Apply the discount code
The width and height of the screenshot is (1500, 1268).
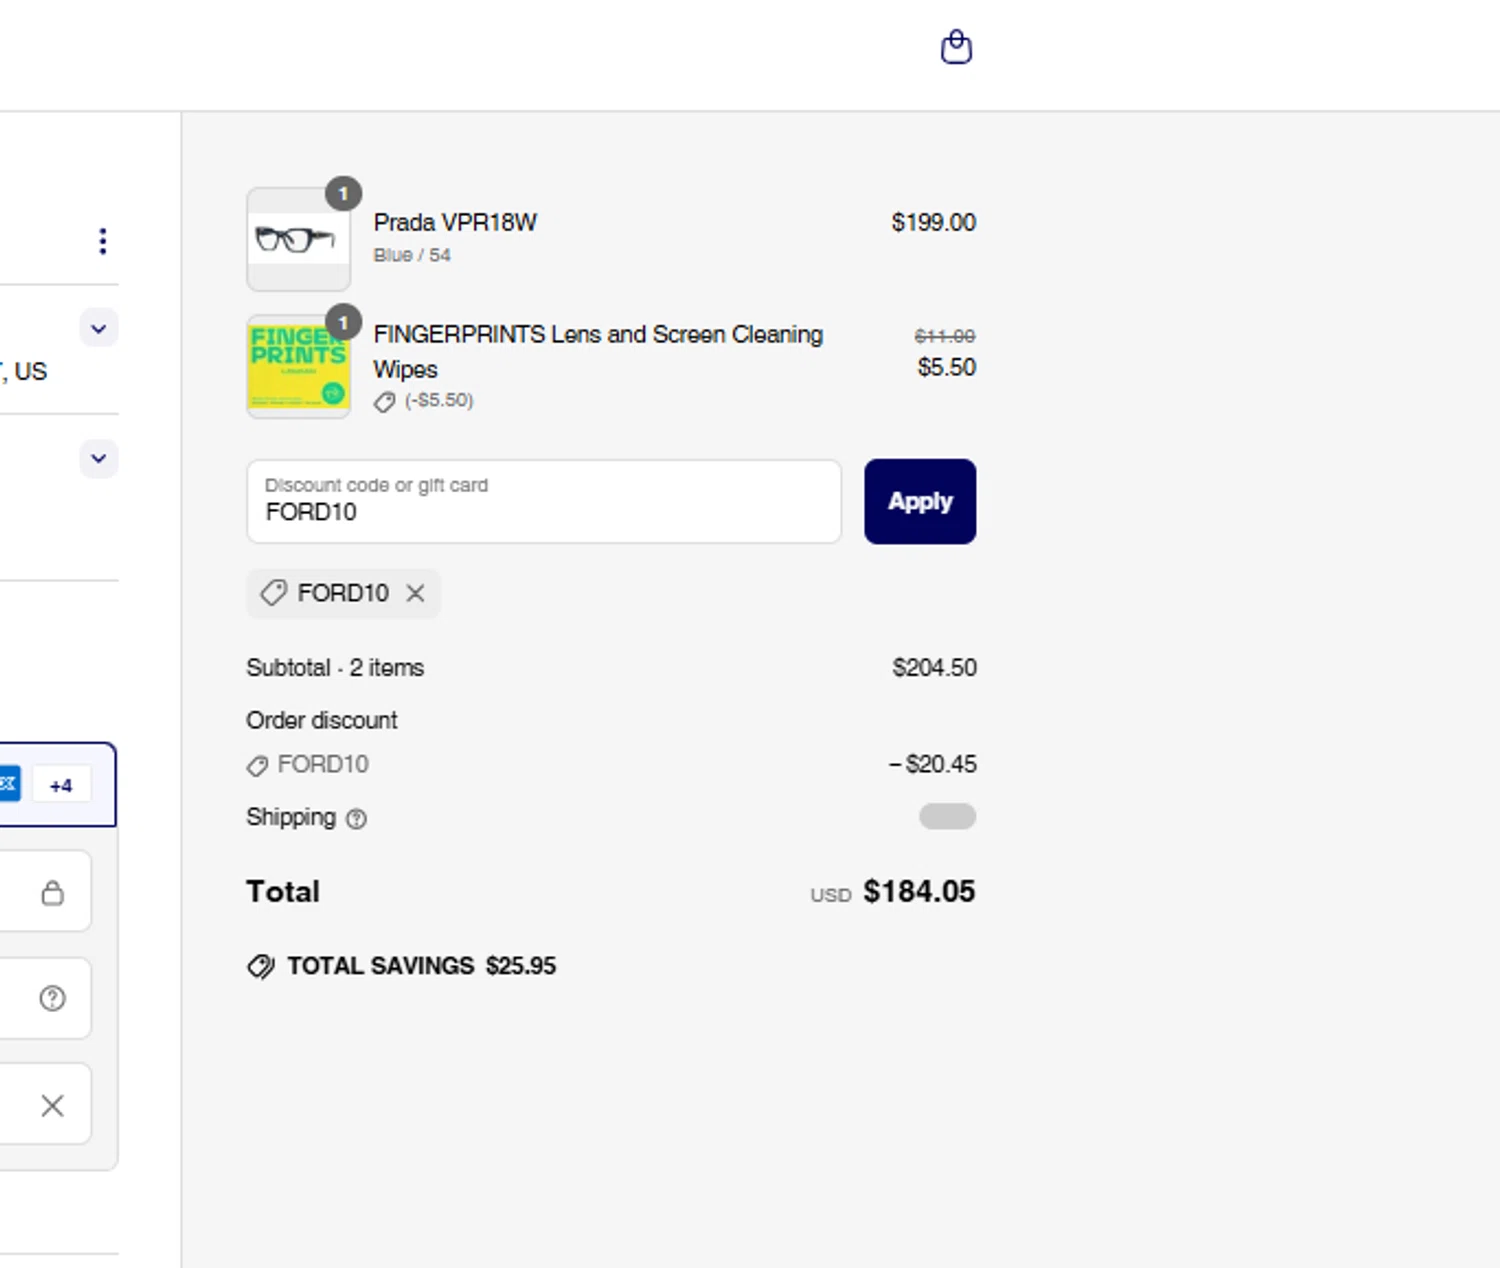coord(920,502)
